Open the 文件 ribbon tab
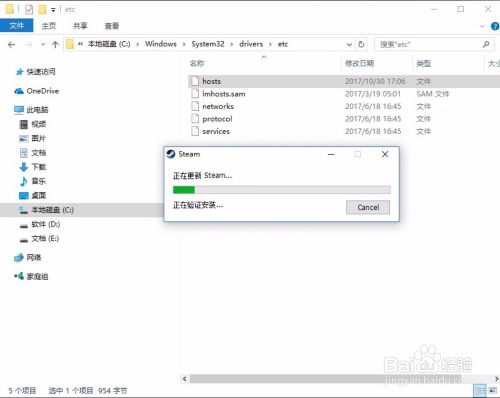Viewport: 500px width, 398px height. [x=16, y=26]
